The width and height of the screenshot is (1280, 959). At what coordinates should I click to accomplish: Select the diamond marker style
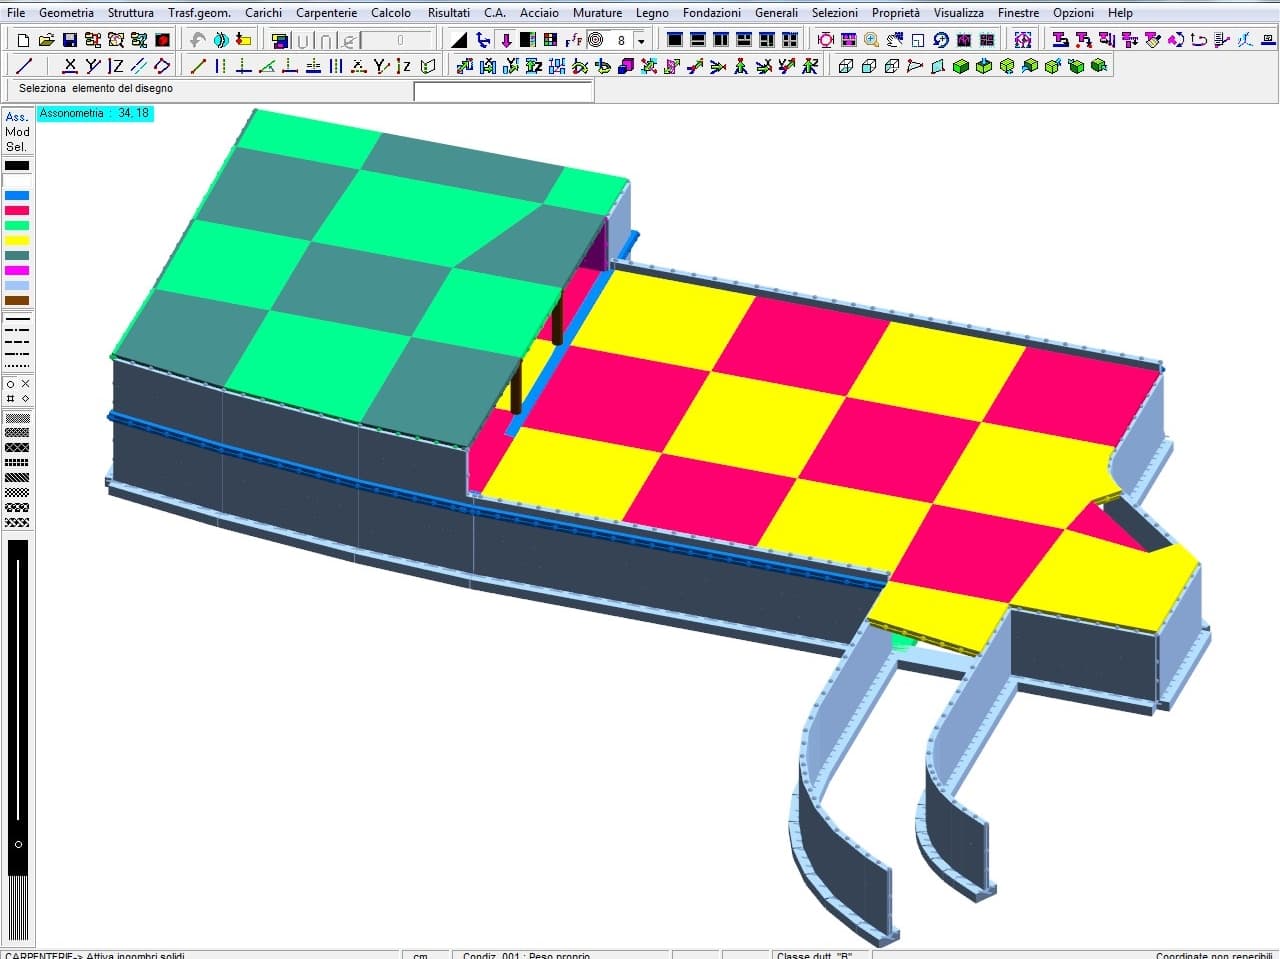[26, 398]
